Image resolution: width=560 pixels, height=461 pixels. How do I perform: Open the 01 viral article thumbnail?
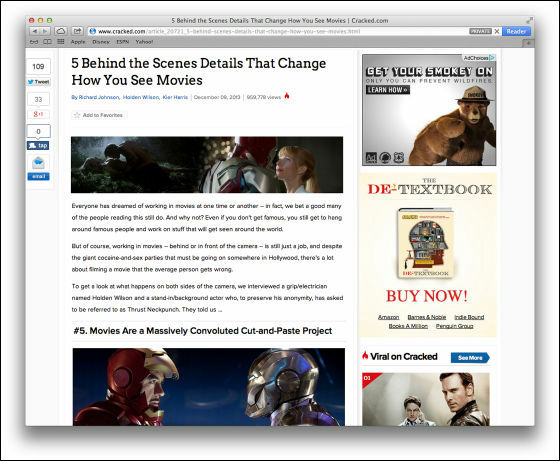pyautogui.click(x=426, y=399)
